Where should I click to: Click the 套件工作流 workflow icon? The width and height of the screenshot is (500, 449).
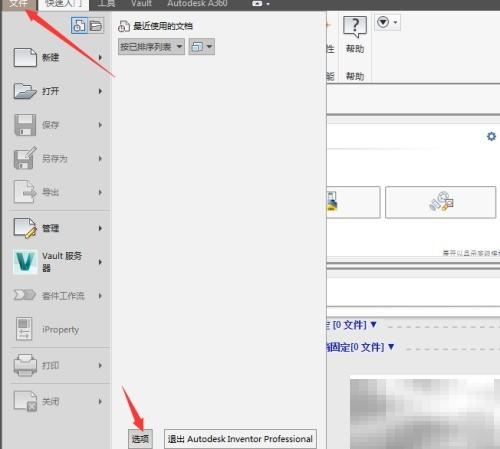pyautogui.click(x=25, y=295)
